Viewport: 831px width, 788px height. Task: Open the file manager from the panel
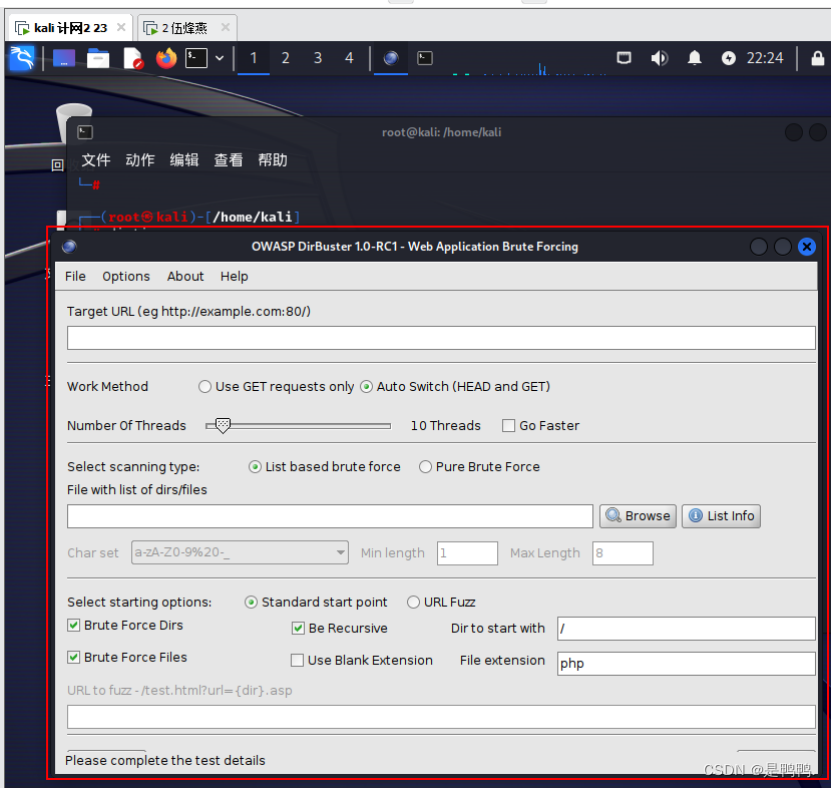[98, 58]
